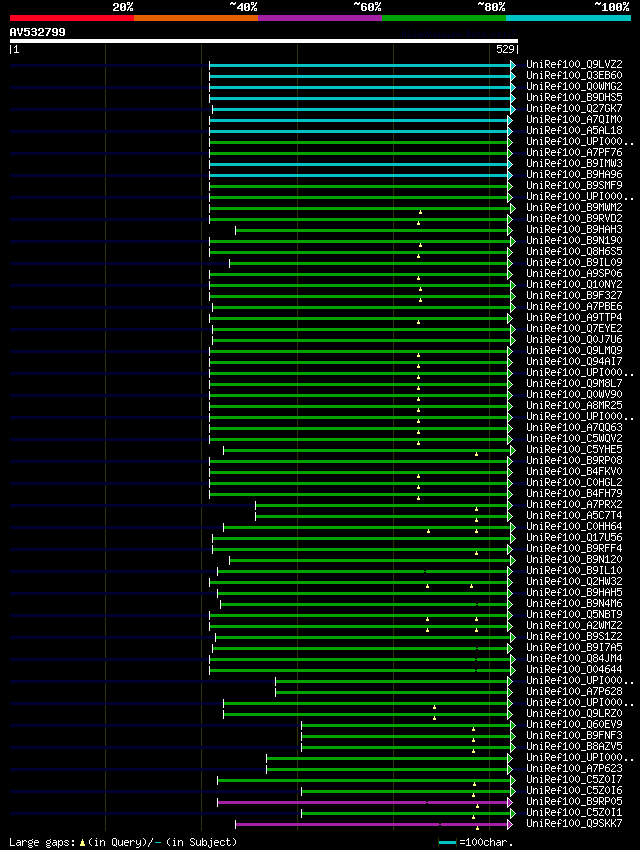Click the red 20% identity legend segment
The height and width of the screenshot is (850, 640).
click(72, 18)
